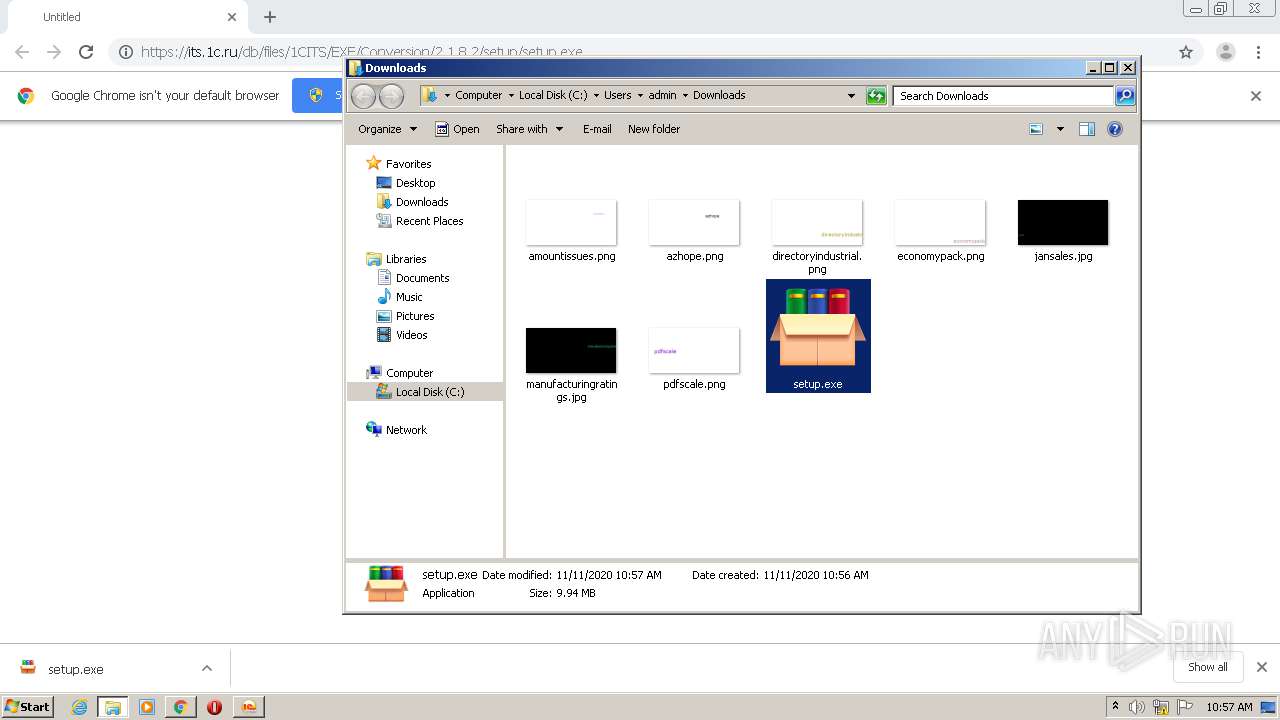Open new tab plus button in Chrome

tap(270, 17)
